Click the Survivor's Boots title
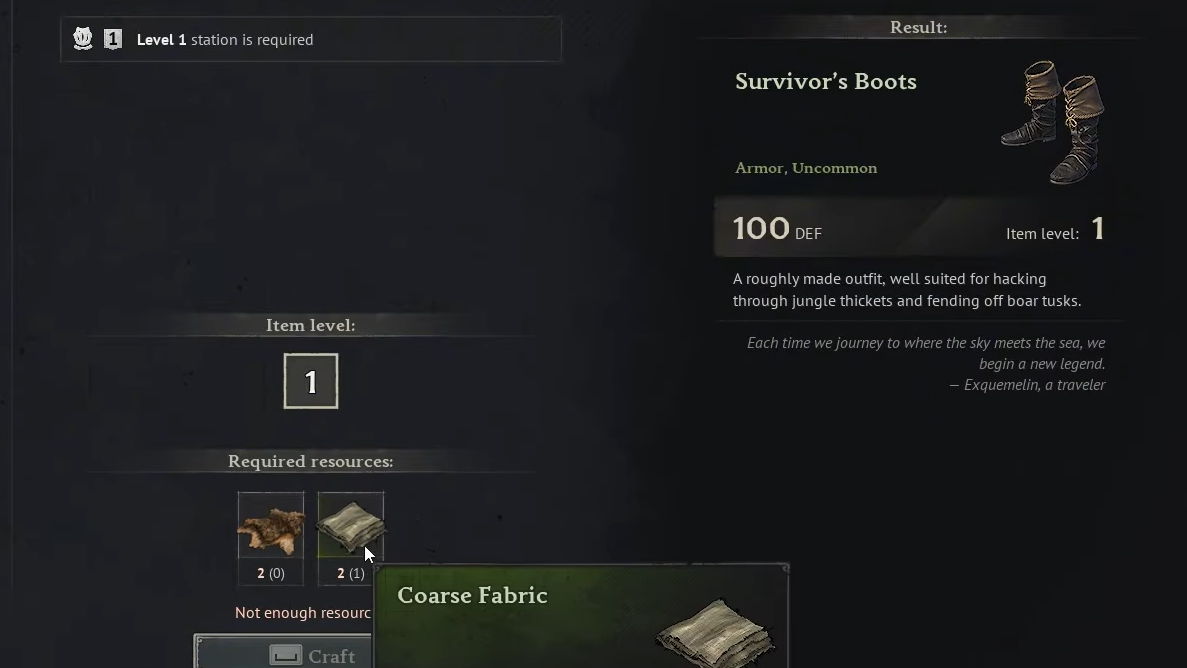 [x=826, y=82]
